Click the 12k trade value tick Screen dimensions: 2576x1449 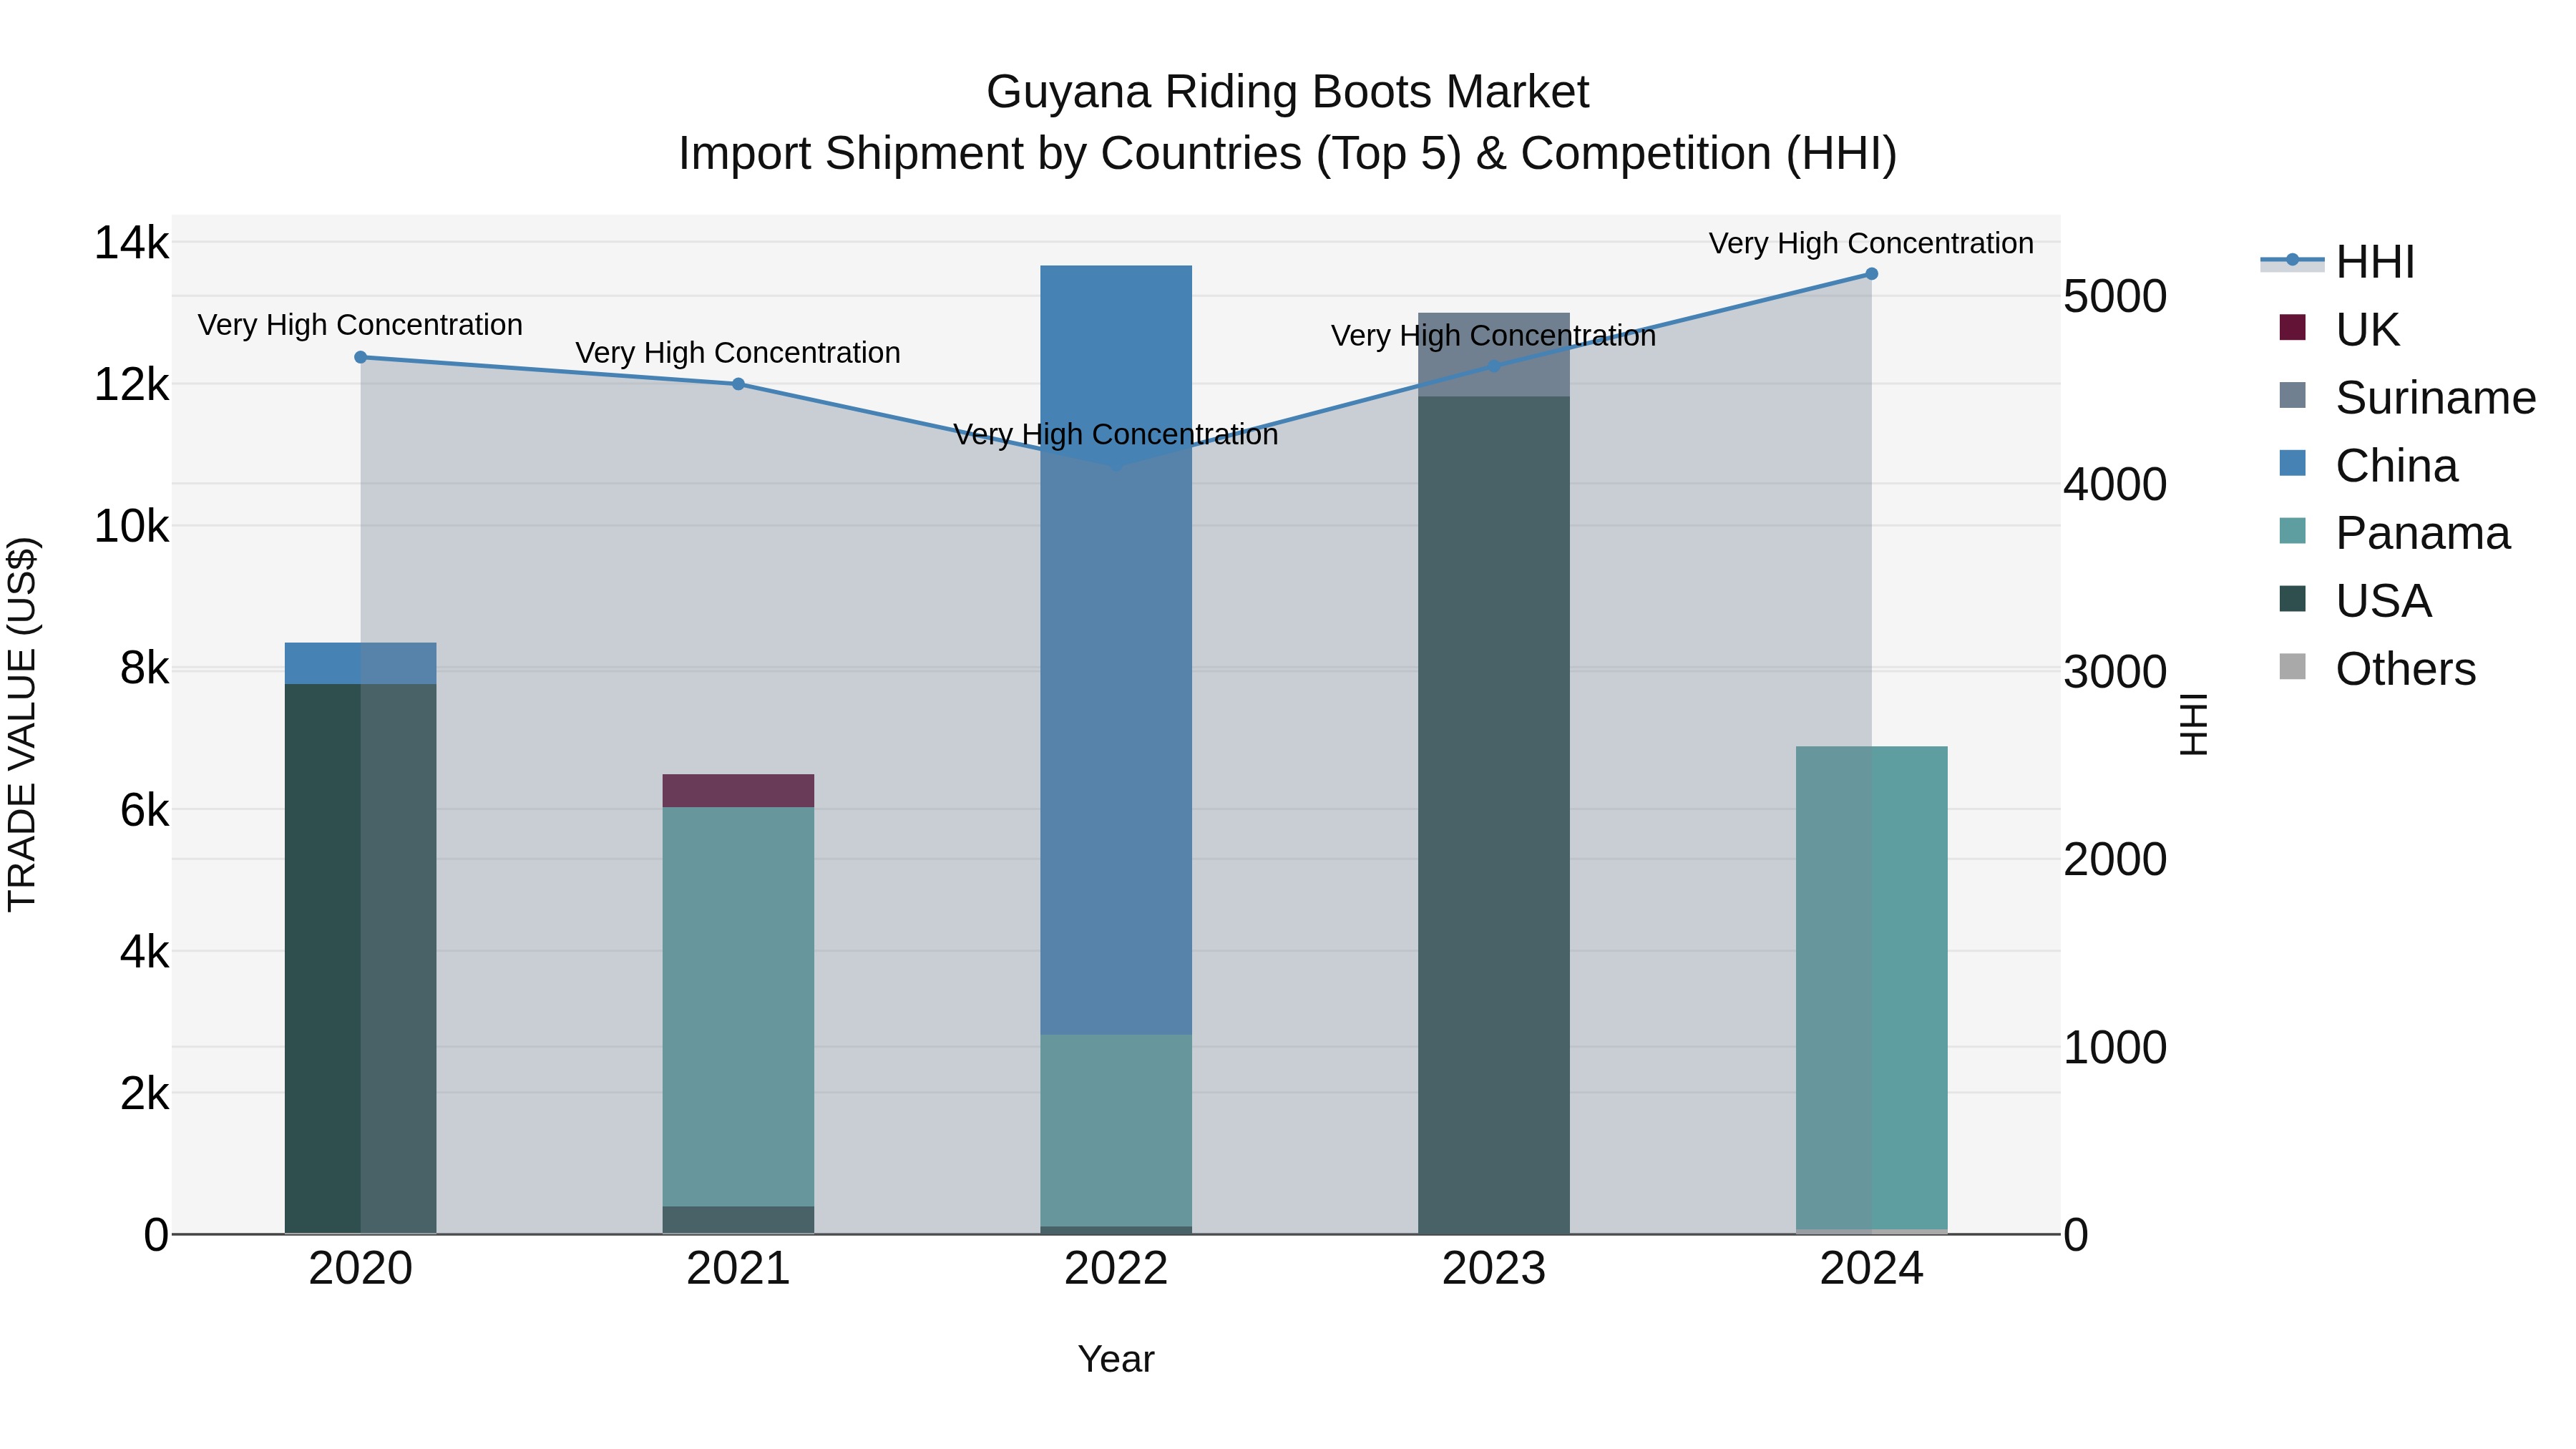[131, 385]
